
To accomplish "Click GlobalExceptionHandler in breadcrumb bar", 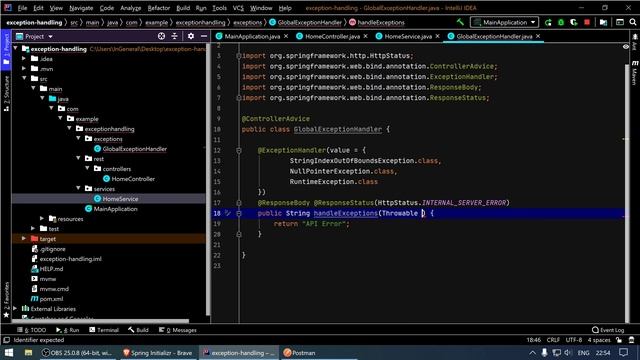I will point(309,22).
